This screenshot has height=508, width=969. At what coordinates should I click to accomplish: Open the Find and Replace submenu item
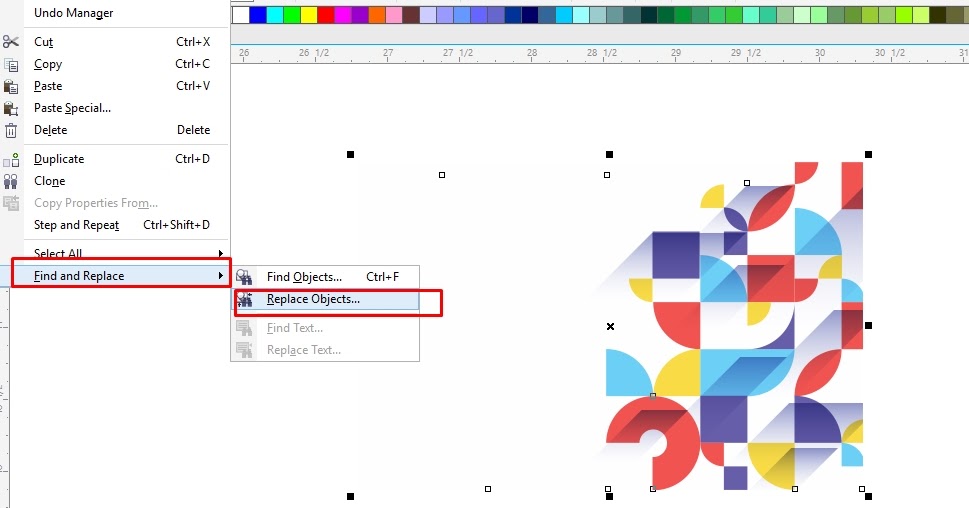click(x=121, y=276)
